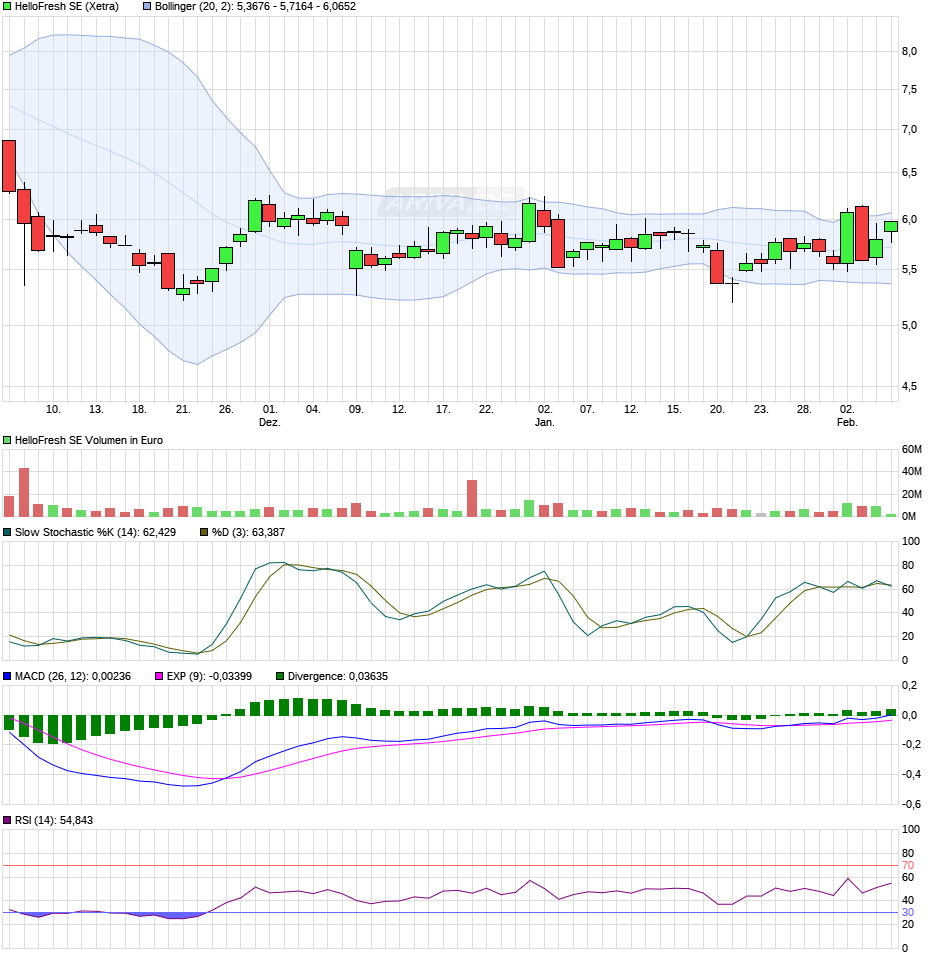Viewport: 940px width, 958px height.
Task: Click the teal Slow Stochastic %K legend swatch
Action: [x=7, y=532]
